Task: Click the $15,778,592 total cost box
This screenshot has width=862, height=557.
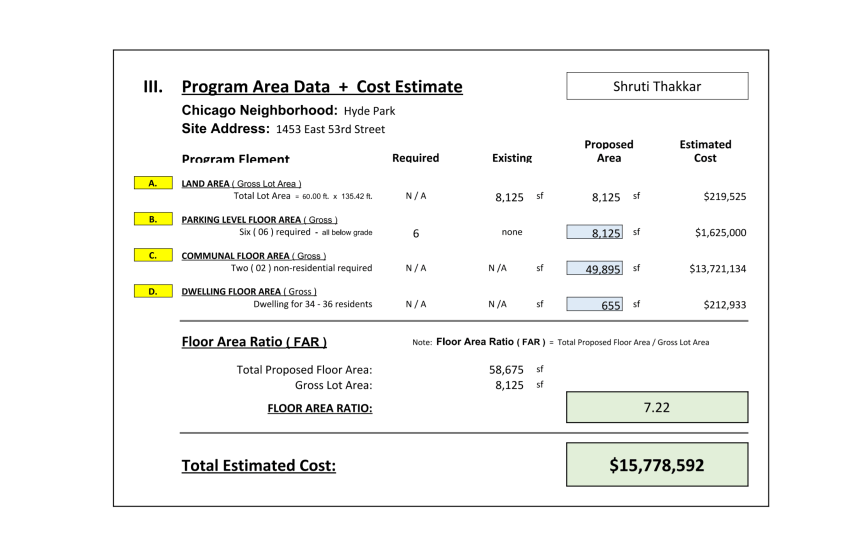Action: point(656,465)
